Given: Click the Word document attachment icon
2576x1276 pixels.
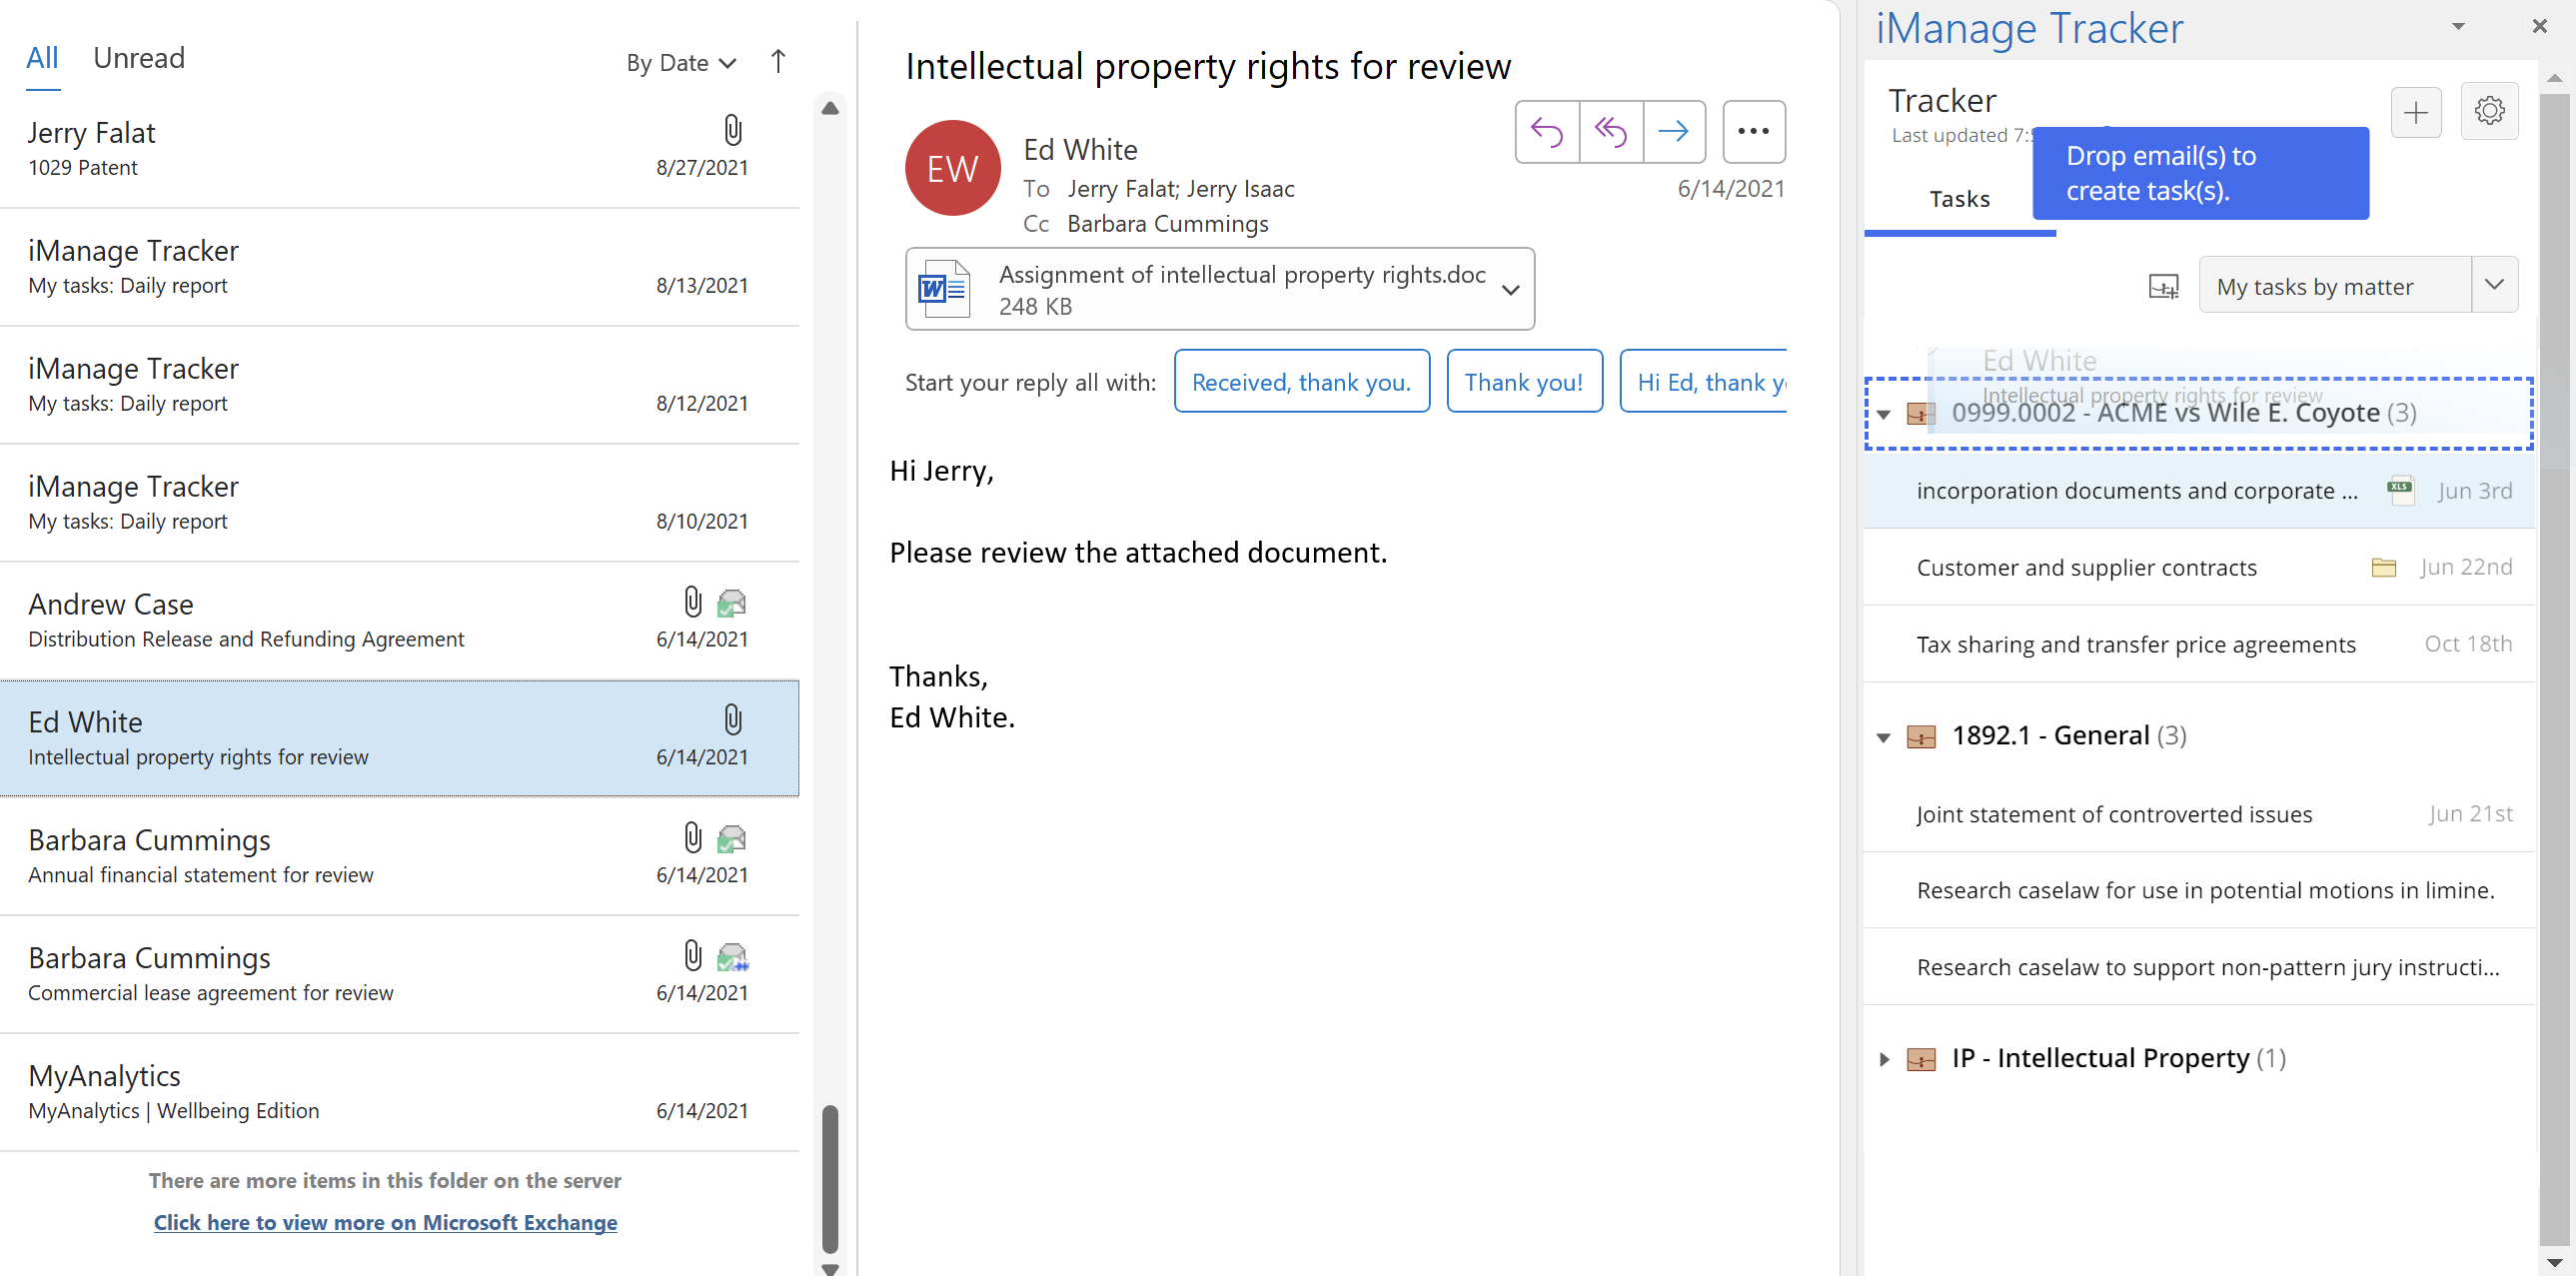Looking at the screenshot, I should (x=943, y=289).
